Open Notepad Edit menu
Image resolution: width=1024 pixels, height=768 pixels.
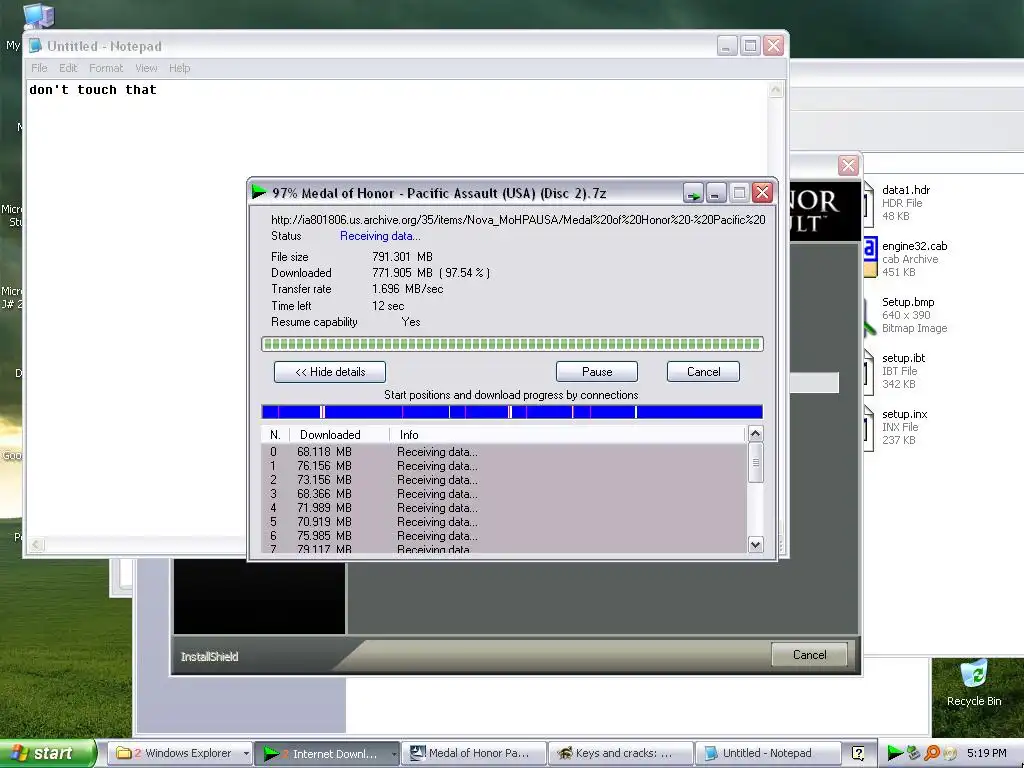click(68, 68)
